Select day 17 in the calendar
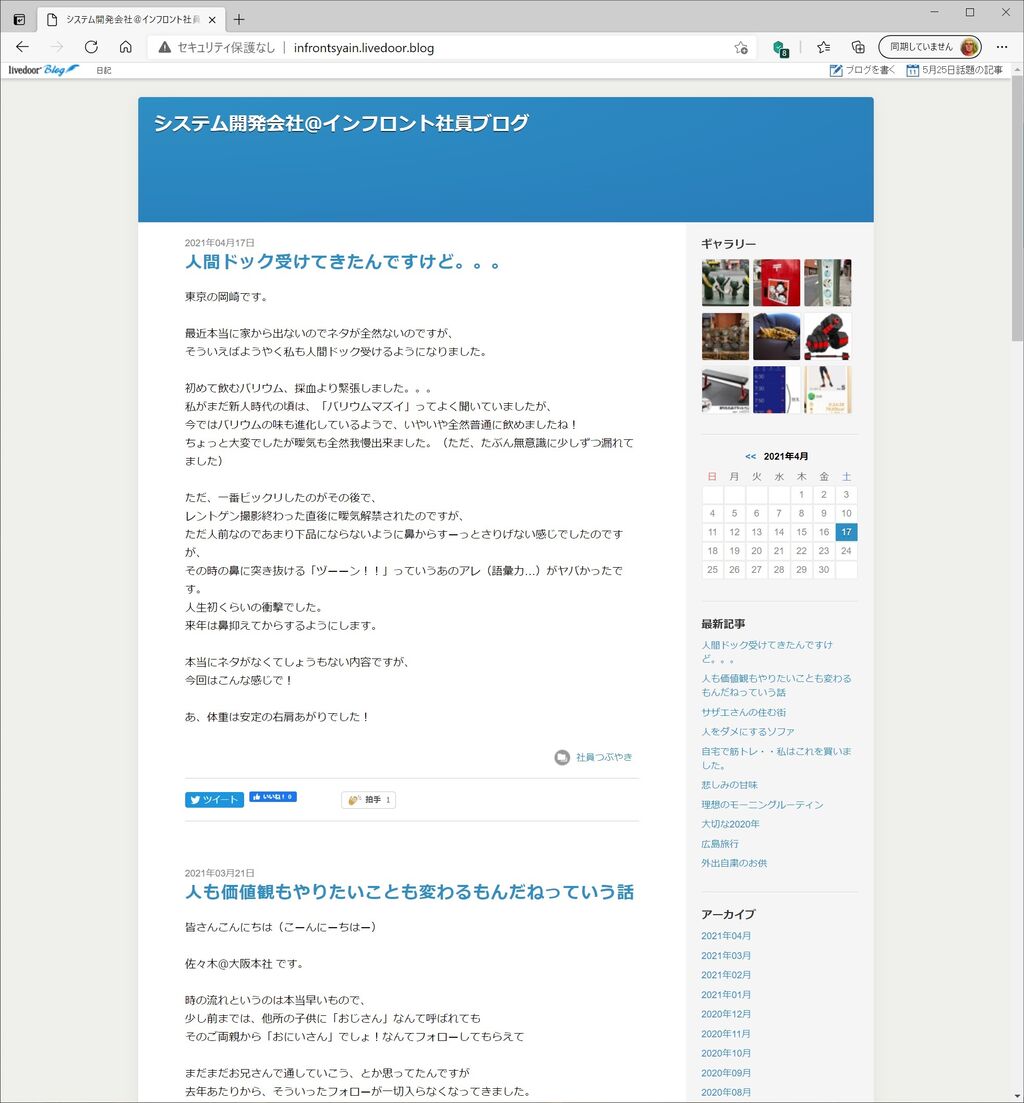The height and width of the screenshot is (1103, 1024). (x=846, y=532)
